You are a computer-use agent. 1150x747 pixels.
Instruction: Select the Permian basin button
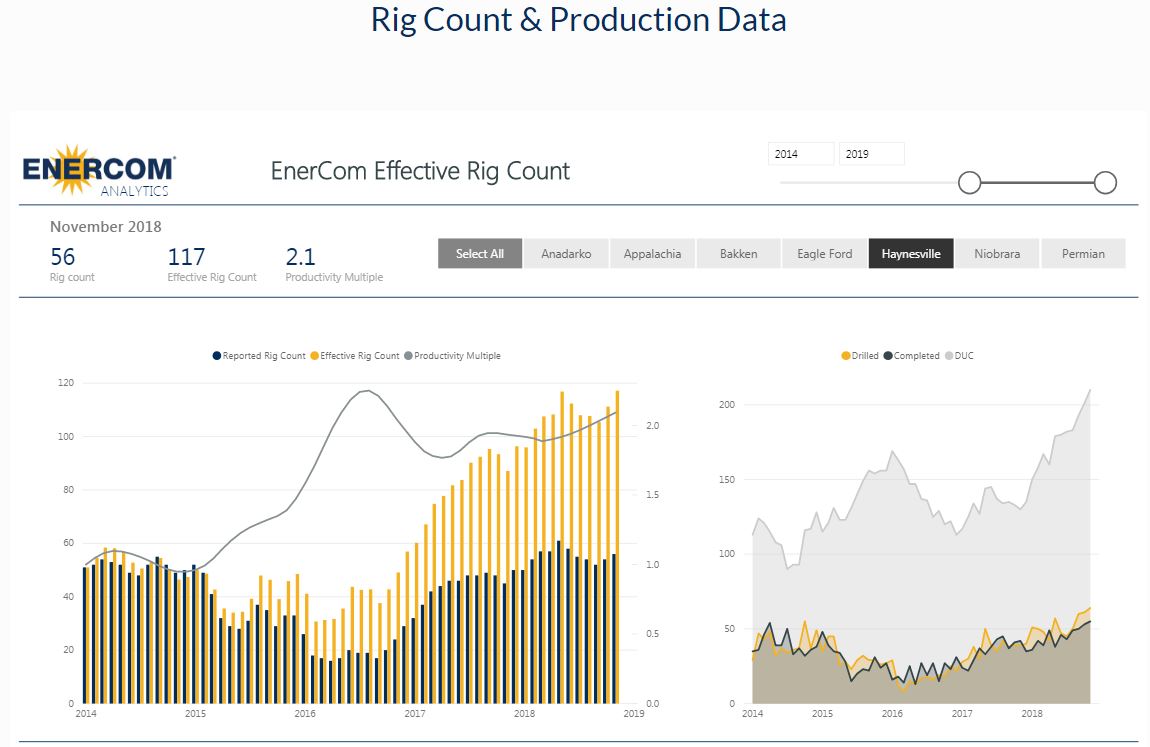tap(1083, 254)
